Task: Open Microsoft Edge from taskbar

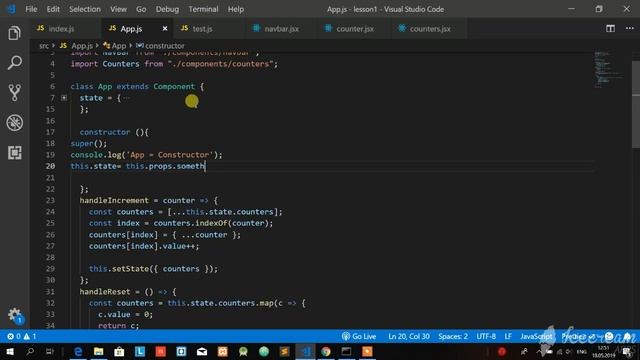Action: [x=78, y=351]
